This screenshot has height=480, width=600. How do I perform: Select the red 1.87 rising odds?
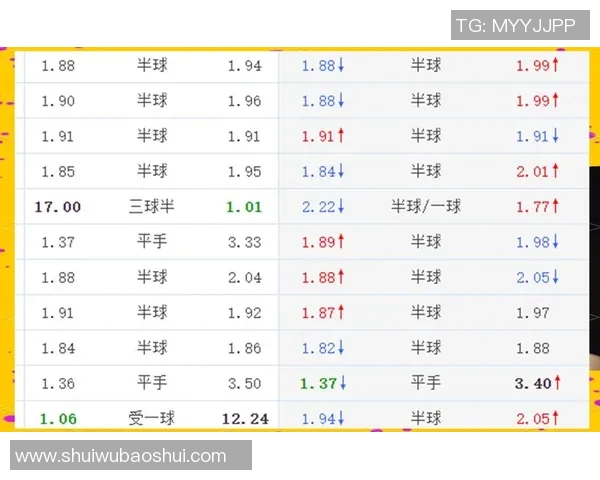coord(323,313)
